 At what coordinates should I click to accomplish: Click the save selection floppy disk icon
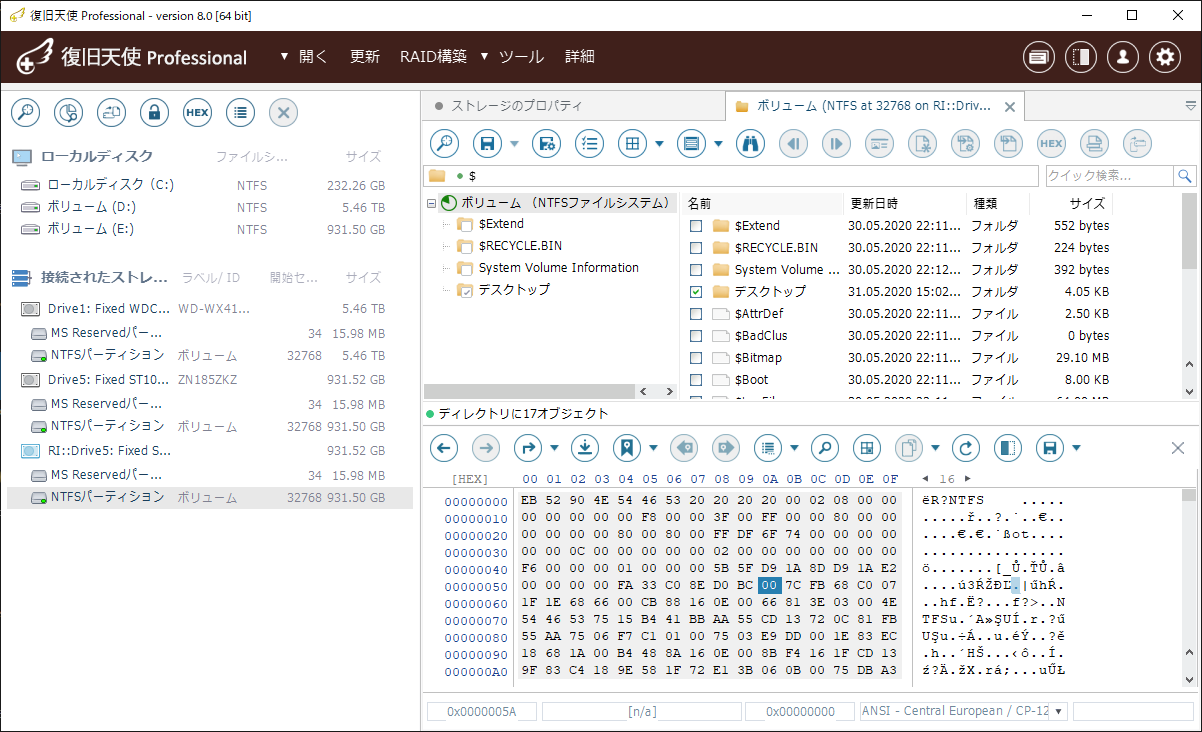[487, 144]
